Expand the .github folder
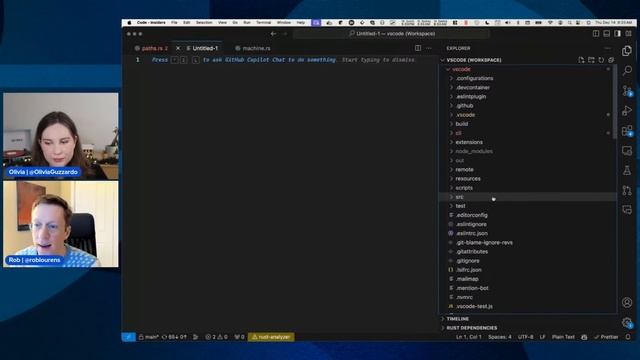Viewport: 640px width, 360px height. [x=529, y=106]
